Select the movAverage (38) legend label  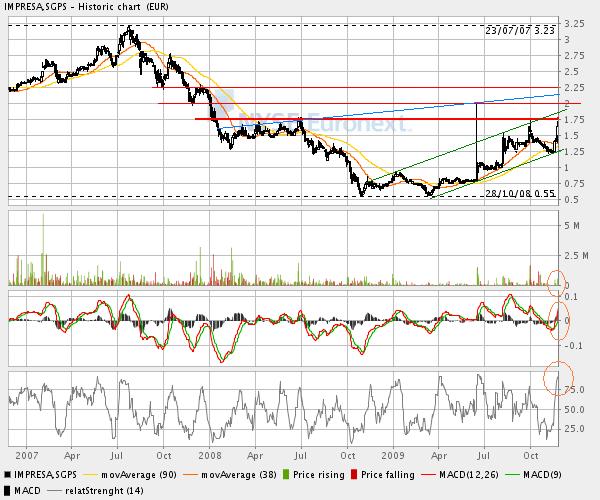(239, 475)
